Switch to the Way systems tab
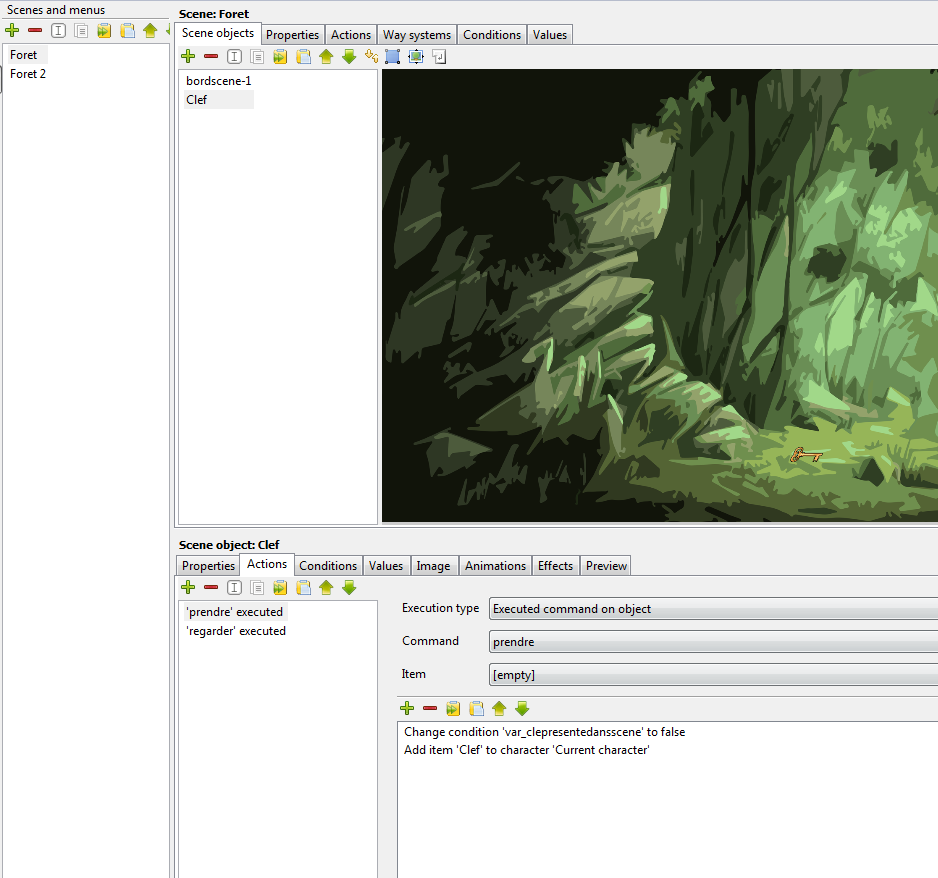938x878 pixels. coord(417,35)
